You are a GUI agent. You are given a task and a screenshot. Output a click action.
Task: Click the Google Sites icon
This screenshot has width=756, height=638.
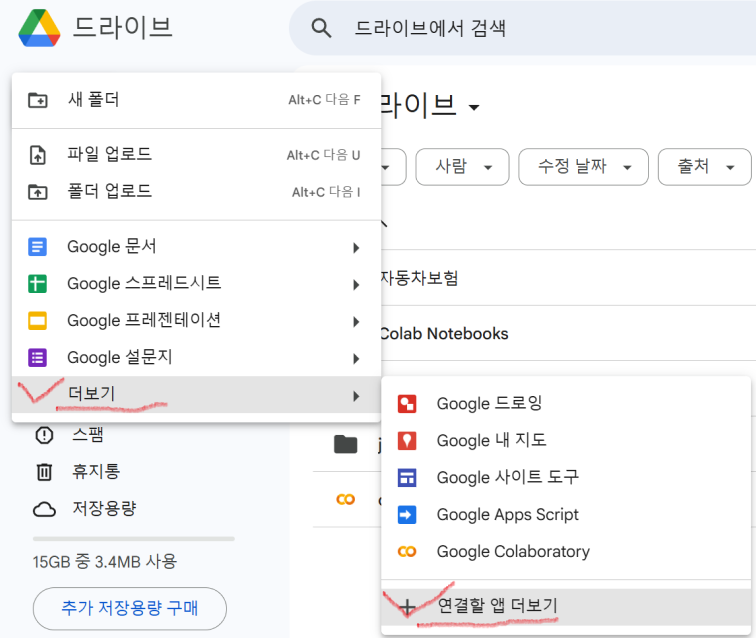[x=407, y=478]
